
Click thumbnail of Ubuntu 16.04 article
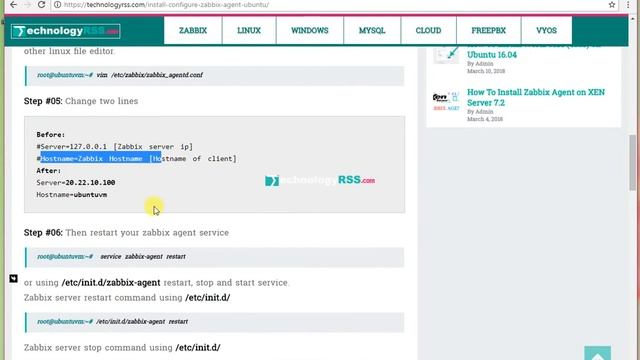click(446, 55)
